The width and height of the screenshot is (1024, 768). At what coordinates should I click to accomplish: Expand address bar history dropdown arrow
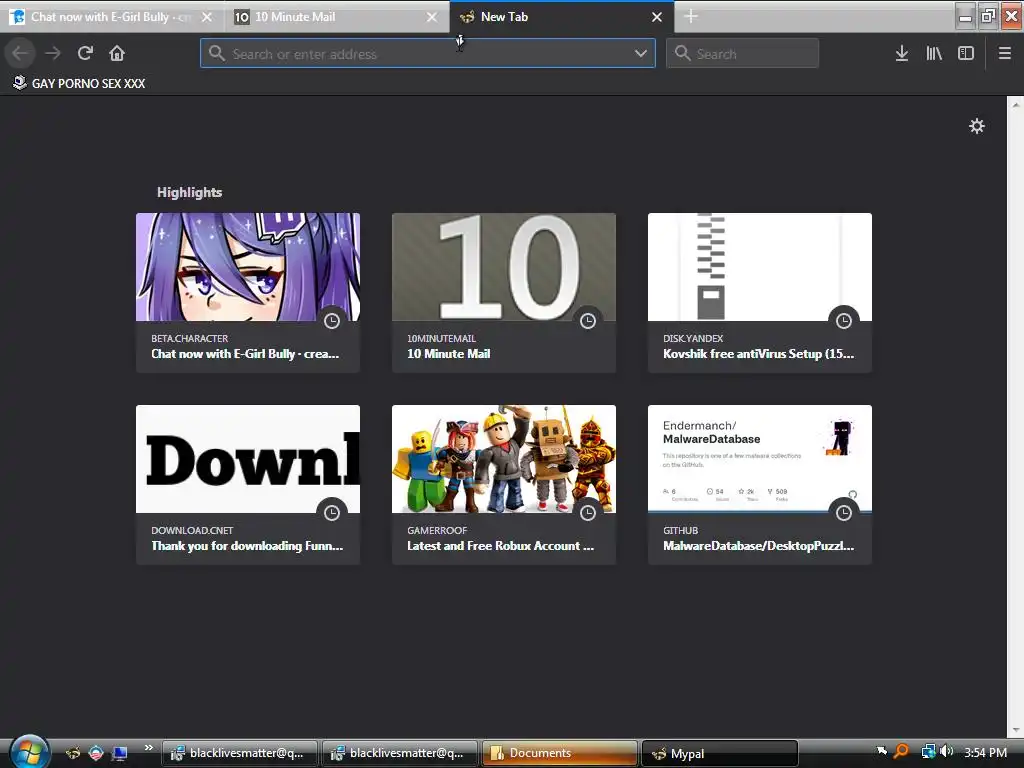[641, 54]
